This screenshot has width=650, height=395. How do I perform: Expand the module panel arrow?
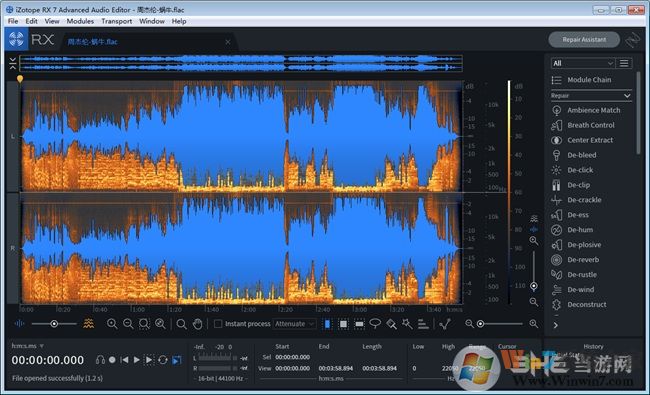555,325
